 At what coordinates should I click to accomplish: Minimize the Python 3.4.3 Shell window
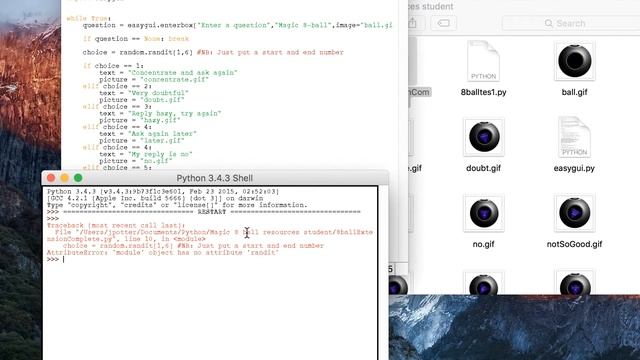click(x=64, y=178)
